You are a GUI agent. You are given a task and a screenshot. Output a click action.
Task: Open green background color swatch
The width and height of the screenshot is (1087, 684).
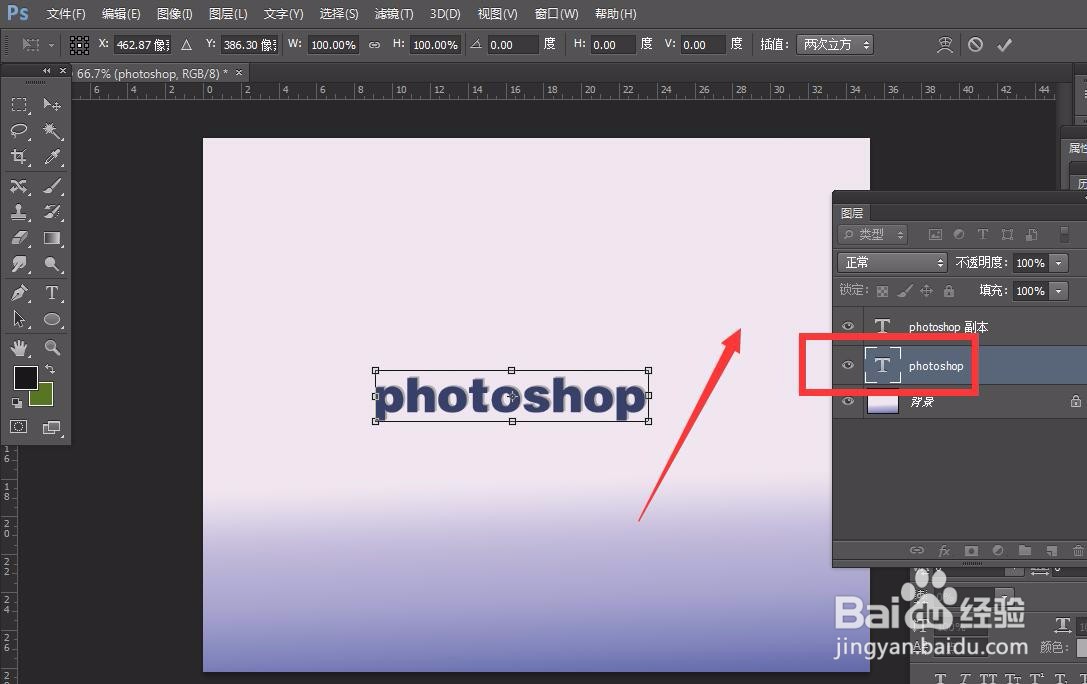(44, 398)
